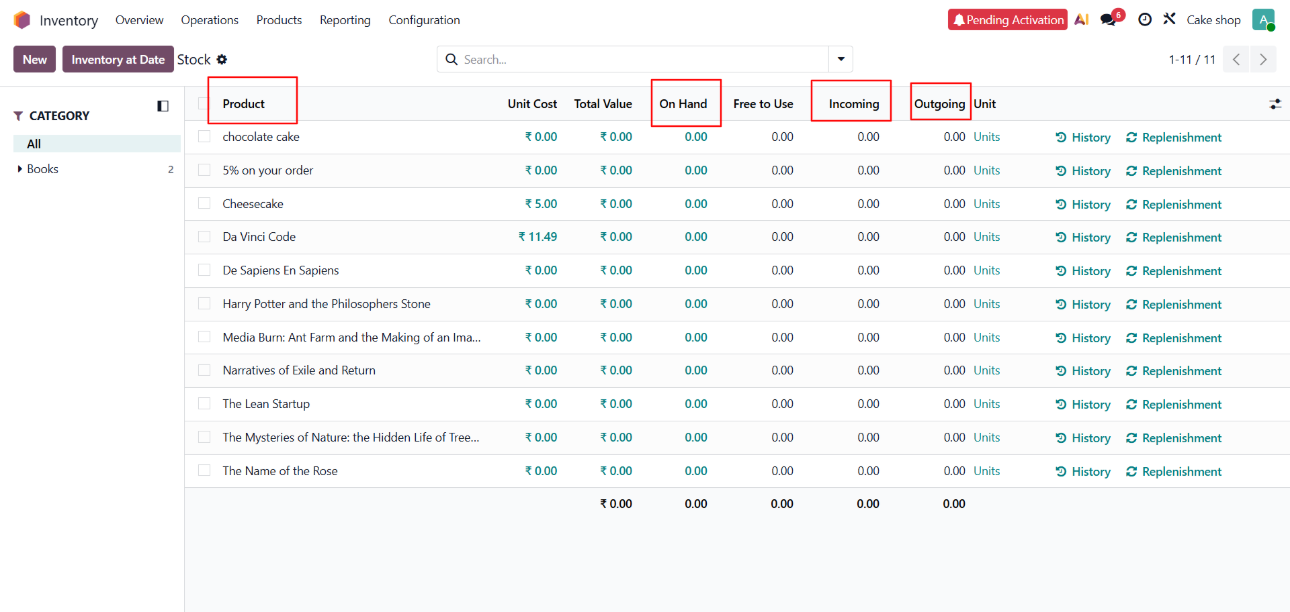This screenshot has height=612, width=1290.
Task: Check the select-all checkbox in header
Action: [x=204, y=104]
